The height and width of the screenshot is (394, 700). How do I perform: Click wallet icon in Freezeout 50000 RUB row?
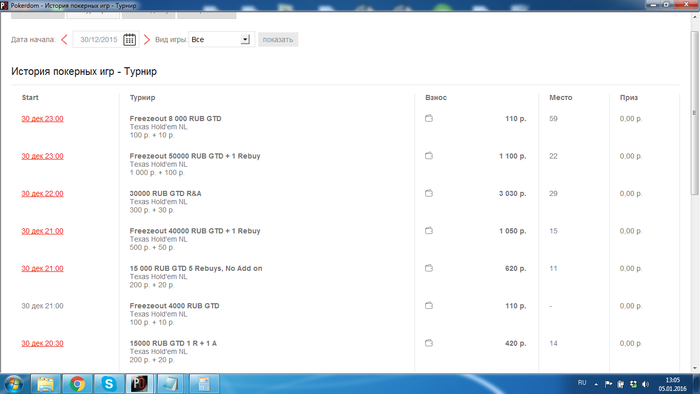[429, 156]
